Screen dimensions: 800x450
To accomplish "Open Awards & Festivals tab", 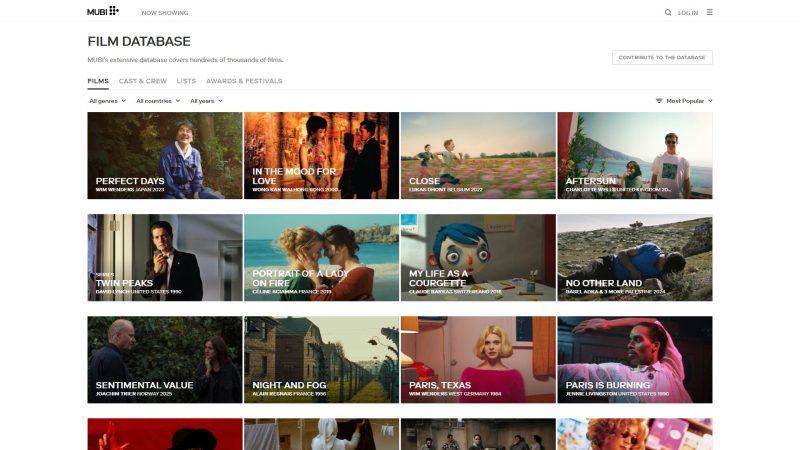I will (244, 81).
